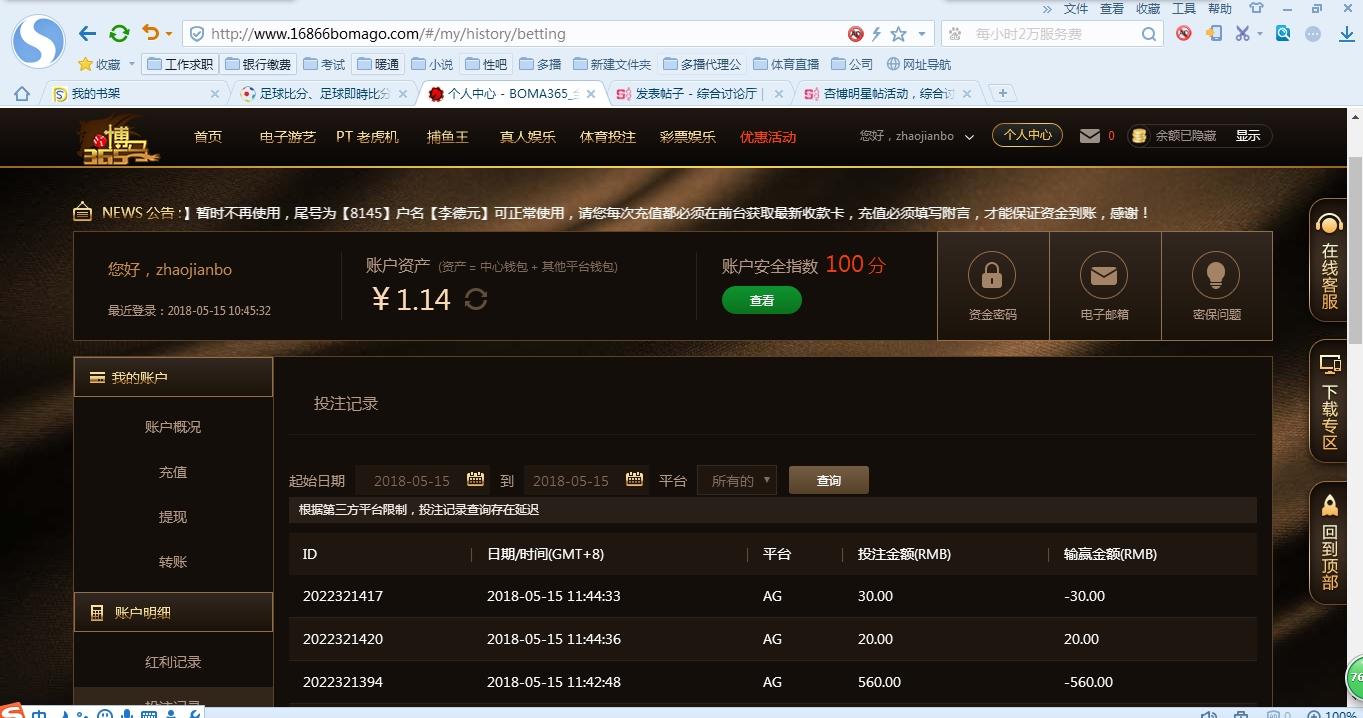Switch to the 我的书架 tab
The width and height of the screenshot is (1363, 718).
(135, 93)
